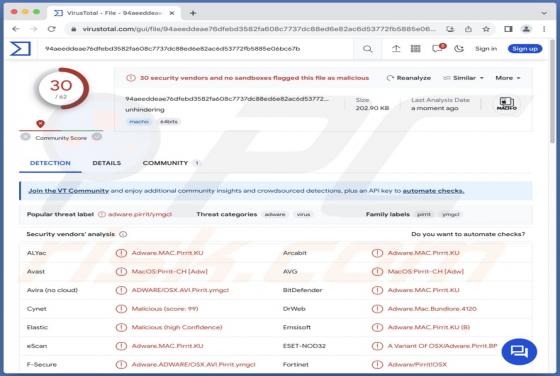Open the notifications comment icon
This screenshot has height=376, width=560.
[x=438, y=48]
